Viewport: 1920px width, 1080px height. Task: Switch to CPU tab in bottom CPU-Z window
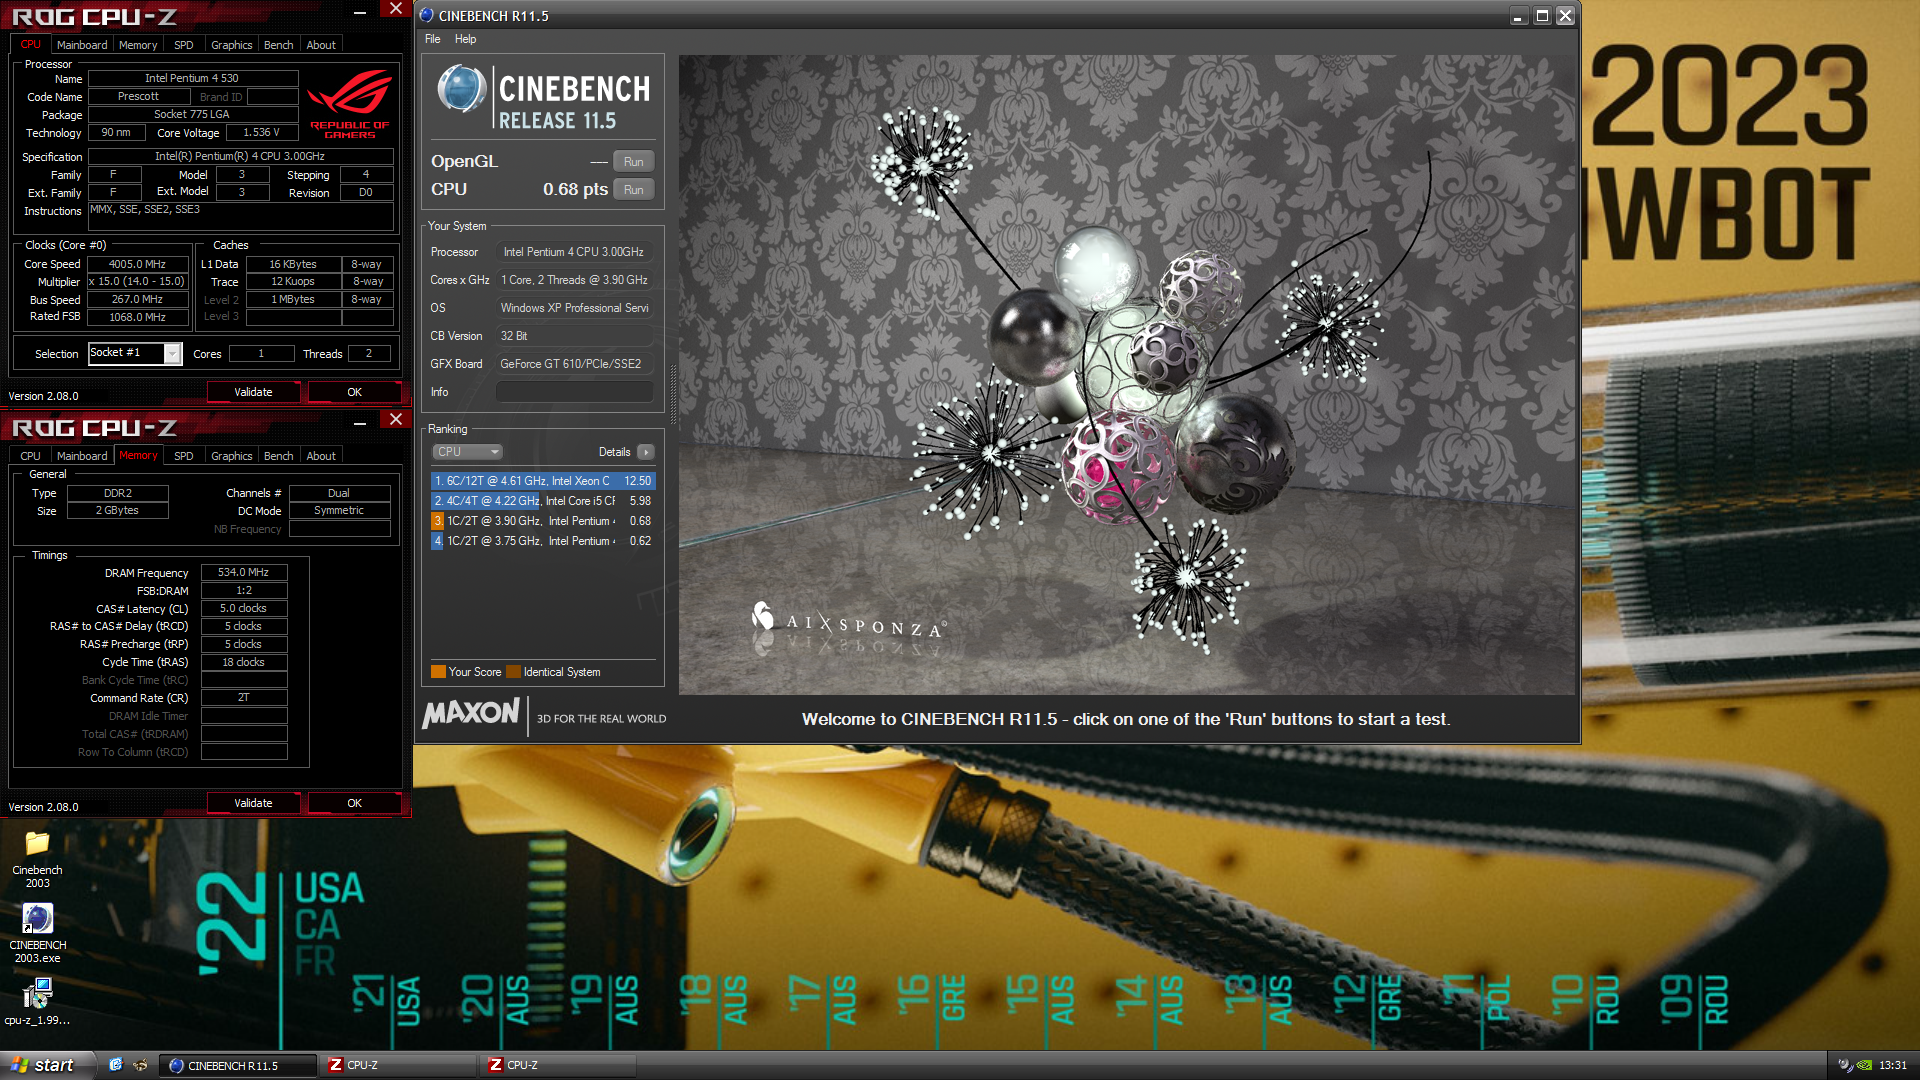[31, 456]
